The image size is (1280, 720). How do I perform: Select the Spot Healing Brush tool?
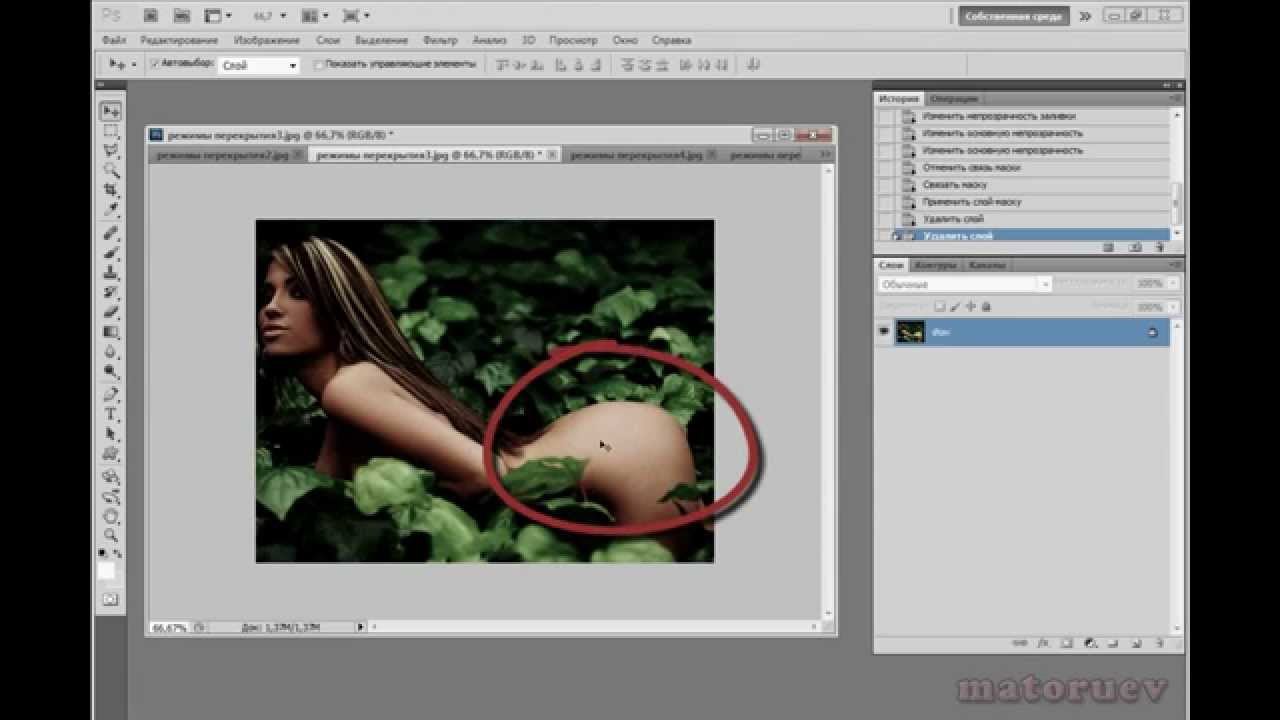pyautogui.click(x=111, y=233)
